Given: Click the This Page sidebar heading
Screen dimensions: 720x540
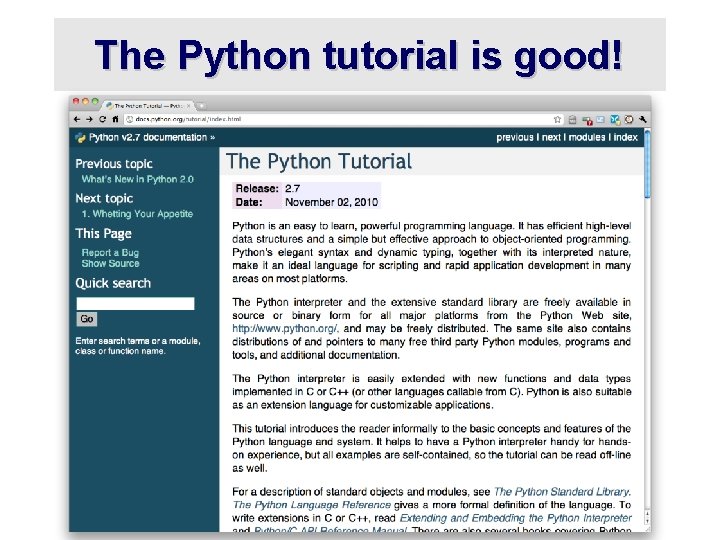Looking at the screenshot, I should coord(103,234).
